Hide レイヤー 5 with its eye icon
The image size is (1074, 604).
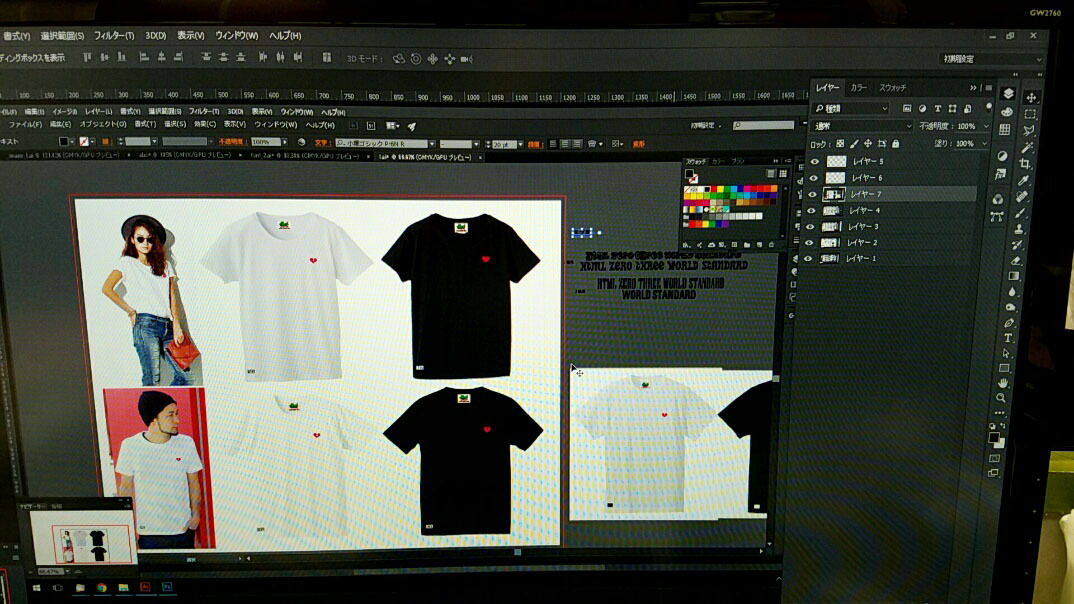click(814, 162)
